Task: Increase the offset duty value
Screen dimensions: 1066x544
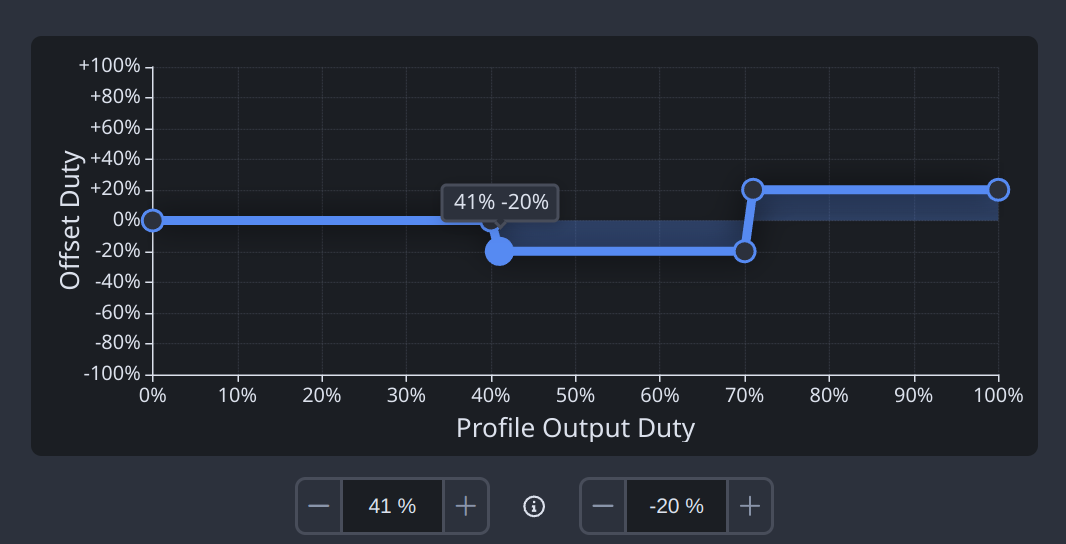Action: (x=749, y=506)
